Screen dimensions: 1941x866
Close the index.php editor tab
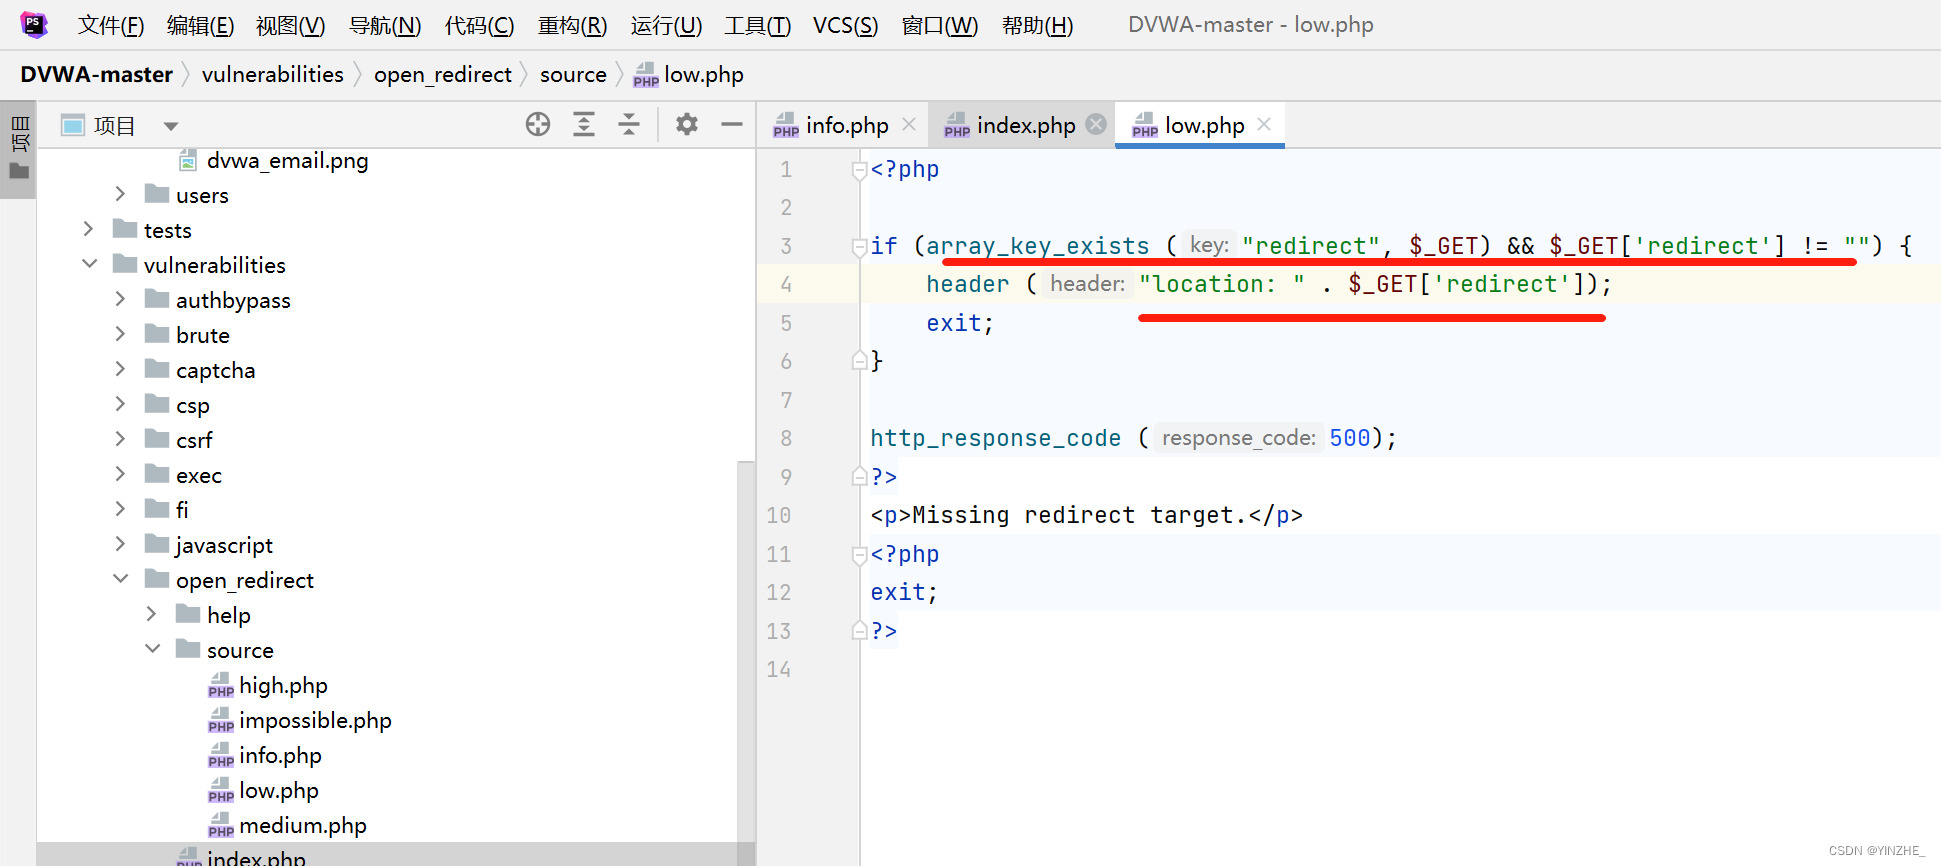(1097, 124)
